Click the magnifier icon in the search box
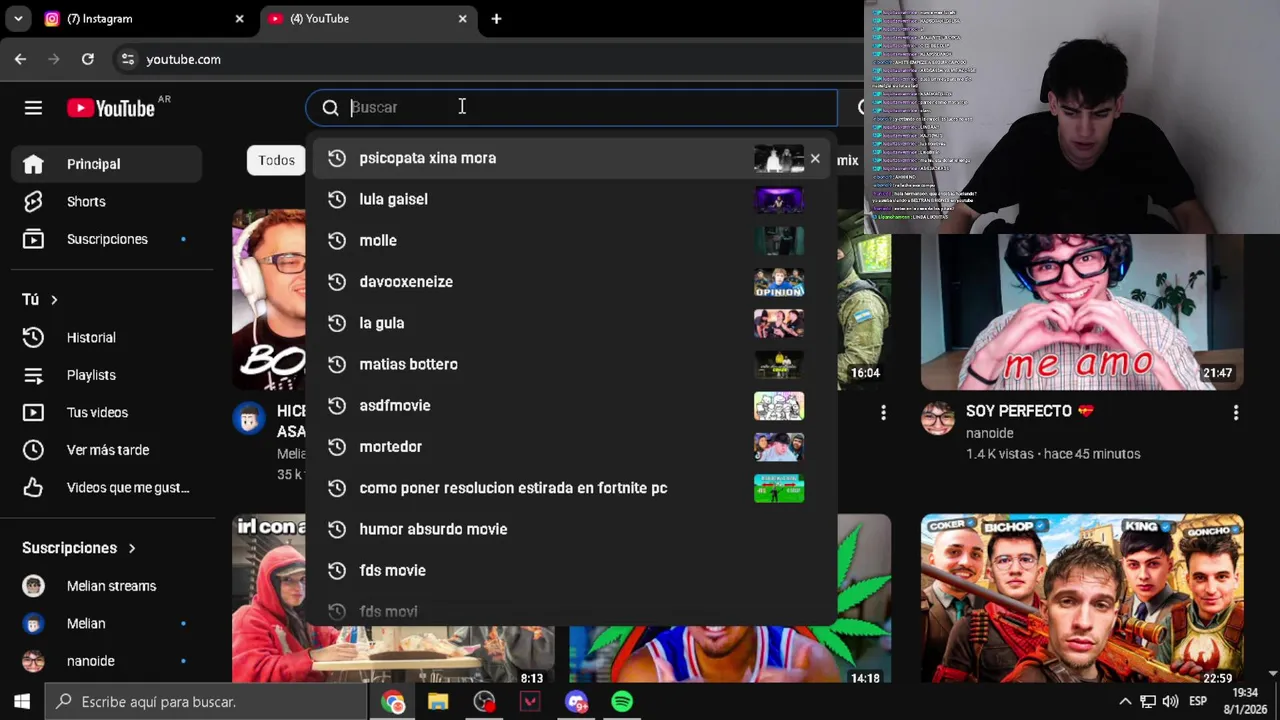The image size is (1280, 720). click(330, 107)
